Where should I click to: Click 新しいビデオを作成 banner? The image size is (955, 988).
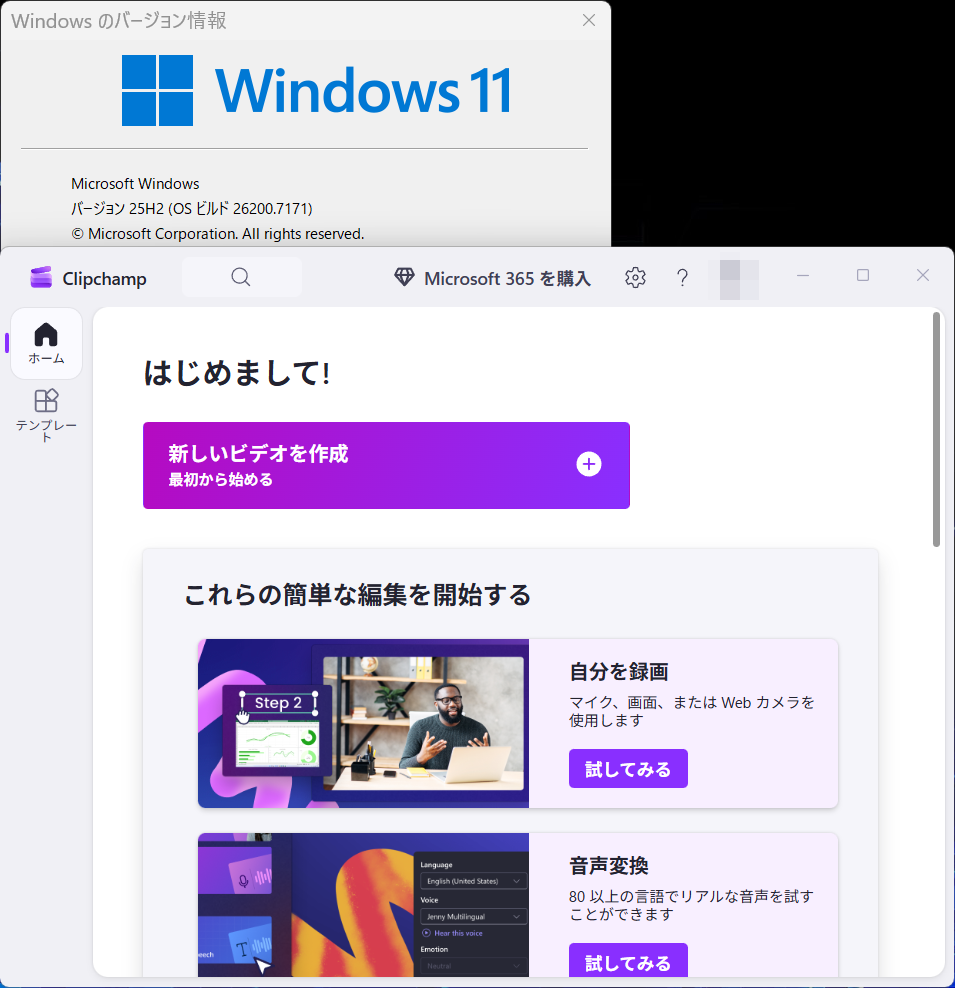[x=386, y=466]
